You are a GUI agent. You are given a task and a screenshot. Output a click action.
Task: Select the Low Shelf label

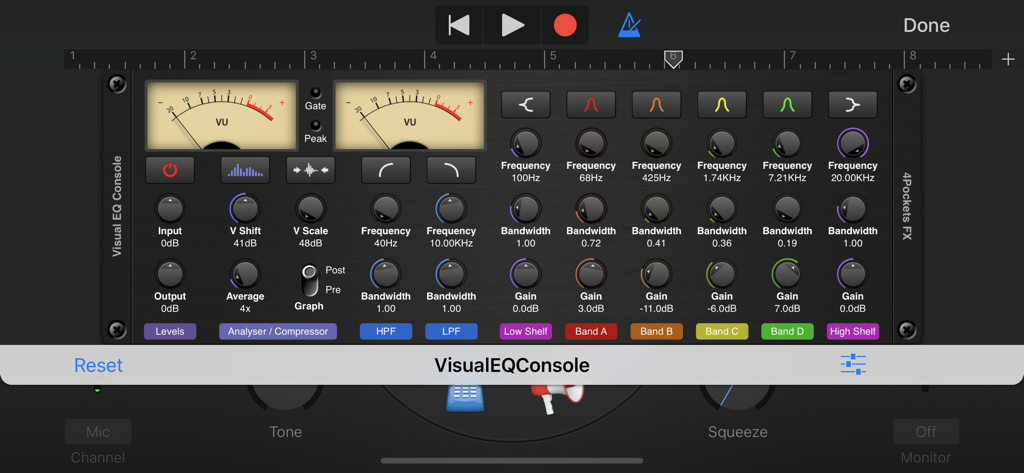(526, 331)
